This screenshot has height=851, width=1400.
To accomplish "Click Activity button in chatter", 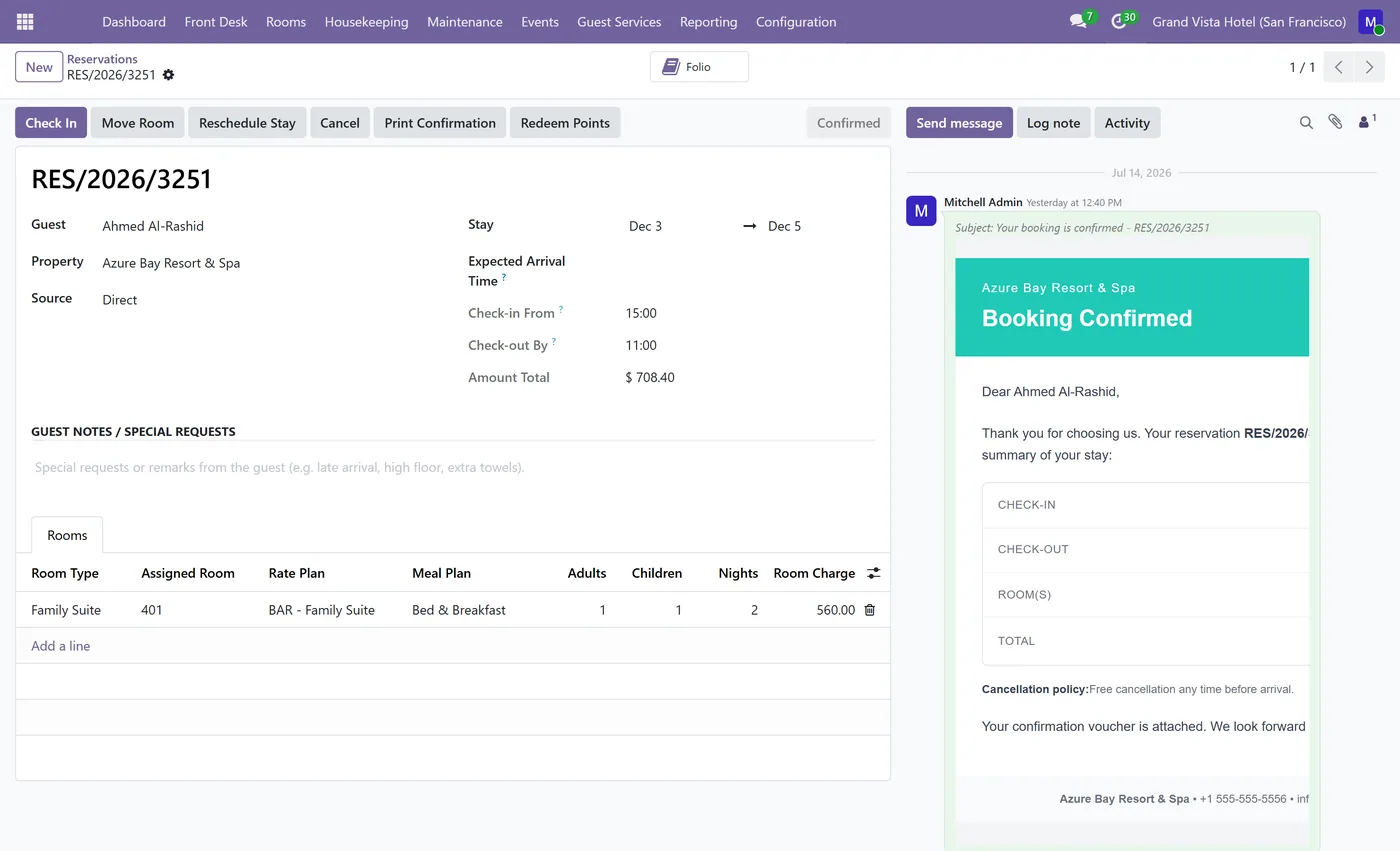I will 1127,123.
